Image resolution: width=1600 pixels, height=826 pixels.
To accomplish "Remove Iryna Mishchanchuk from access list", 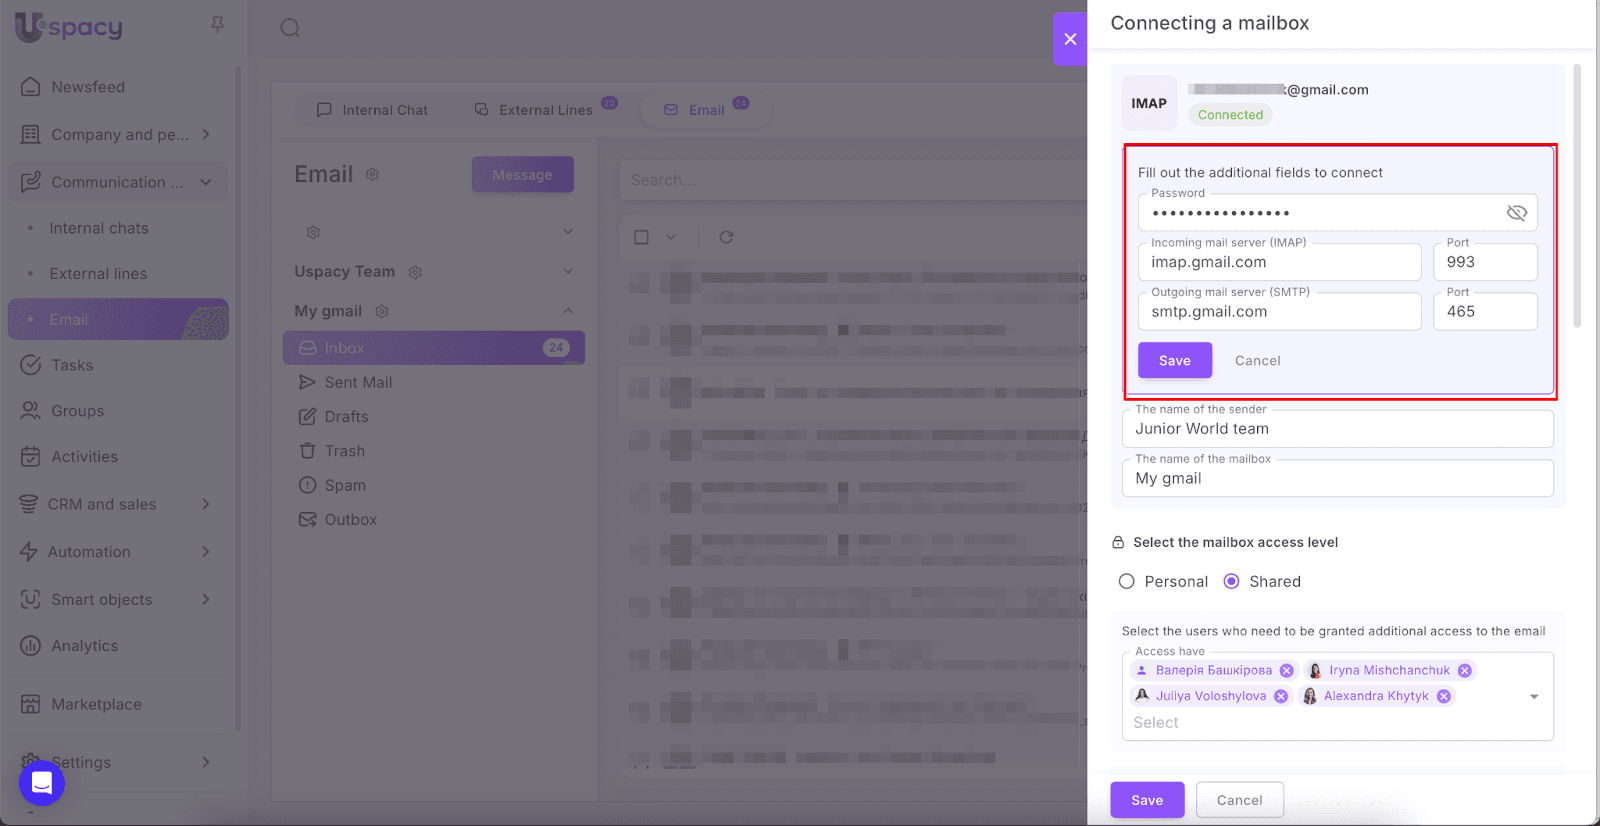I will pyautogui.click(x=1464, y=671).
